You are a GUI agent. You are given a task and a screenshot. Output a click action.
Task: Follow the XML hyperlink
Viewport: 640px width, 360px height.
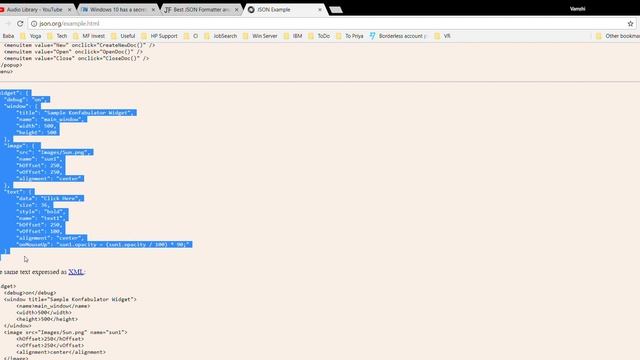coord(76,272)
